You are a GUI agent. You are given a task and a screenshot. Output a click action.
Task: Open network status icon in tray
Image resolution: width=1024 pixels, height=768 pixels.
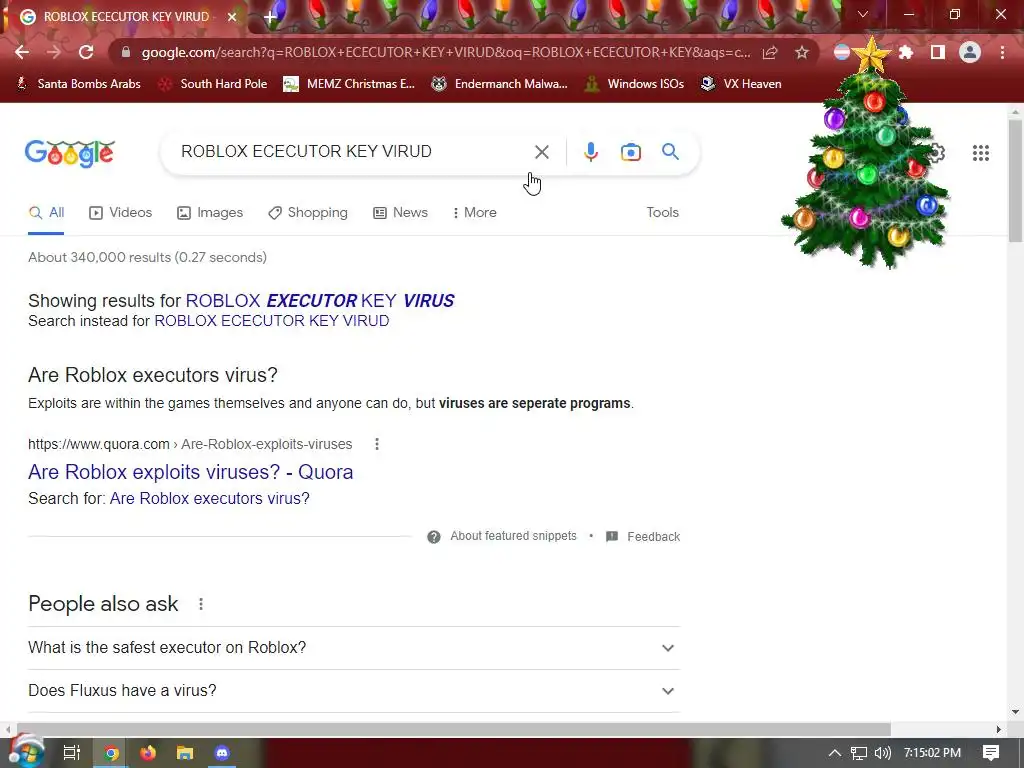pyautogui.click(x=858, y=753)
